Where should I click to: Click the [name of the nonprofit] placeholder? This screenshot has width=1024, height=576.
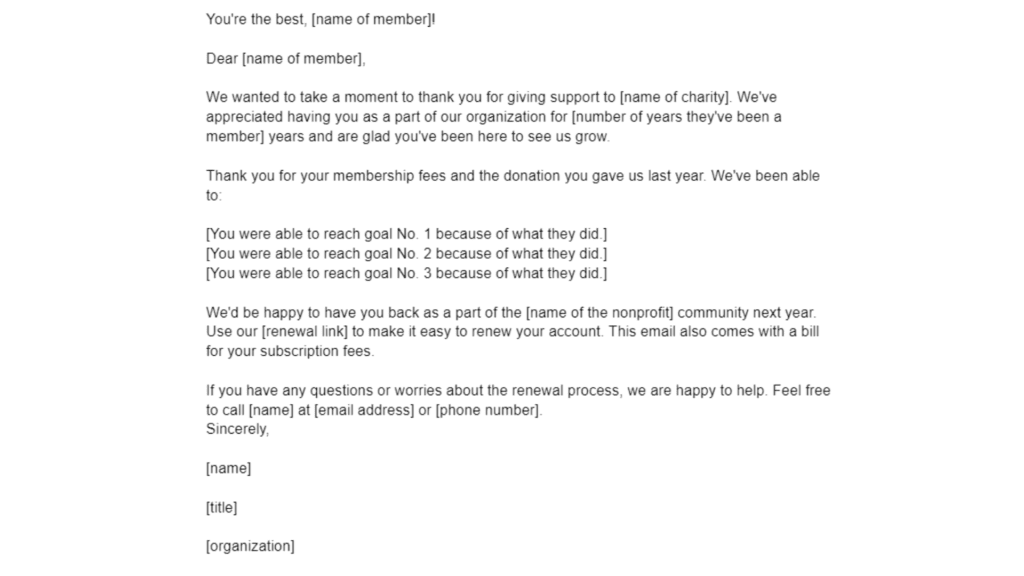(x=600, y=312)
